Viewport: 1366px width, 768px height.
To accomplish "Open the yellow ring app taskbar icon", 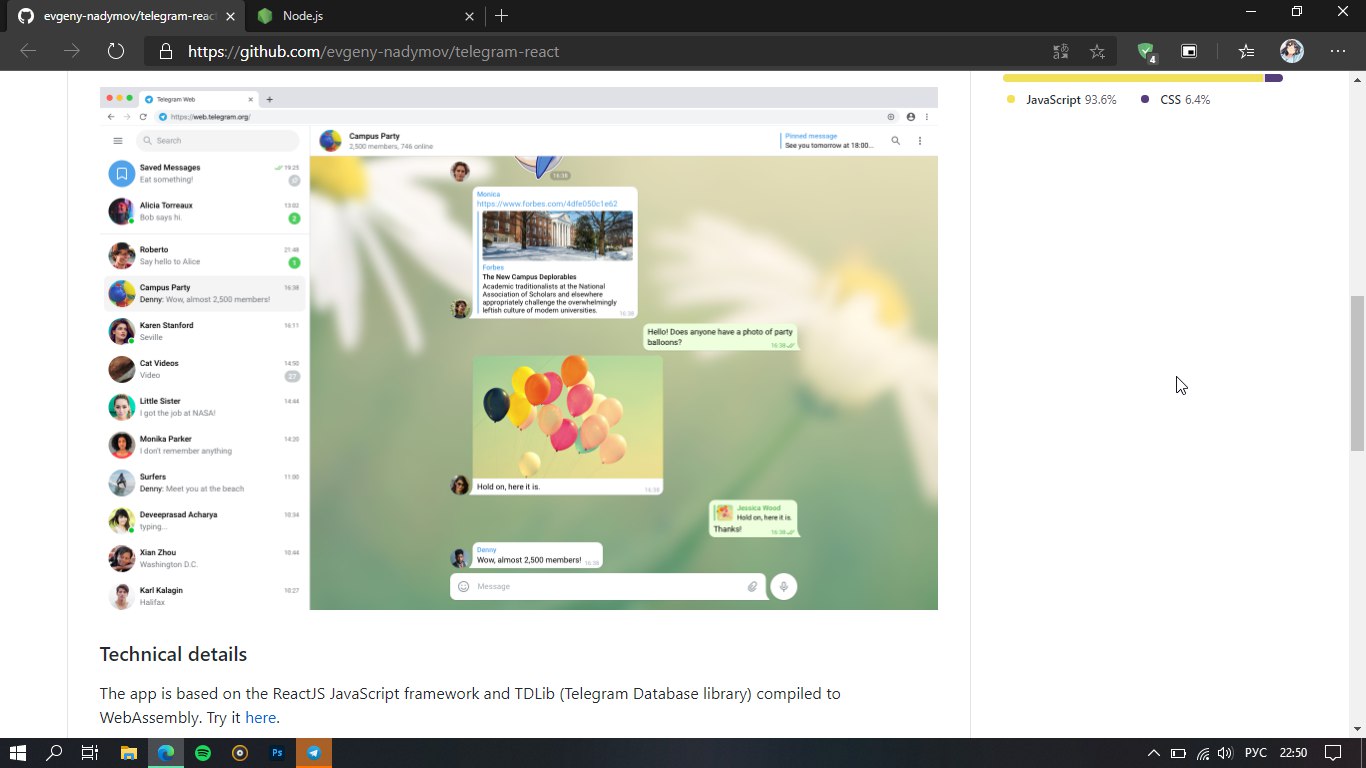I will point(240,753).
